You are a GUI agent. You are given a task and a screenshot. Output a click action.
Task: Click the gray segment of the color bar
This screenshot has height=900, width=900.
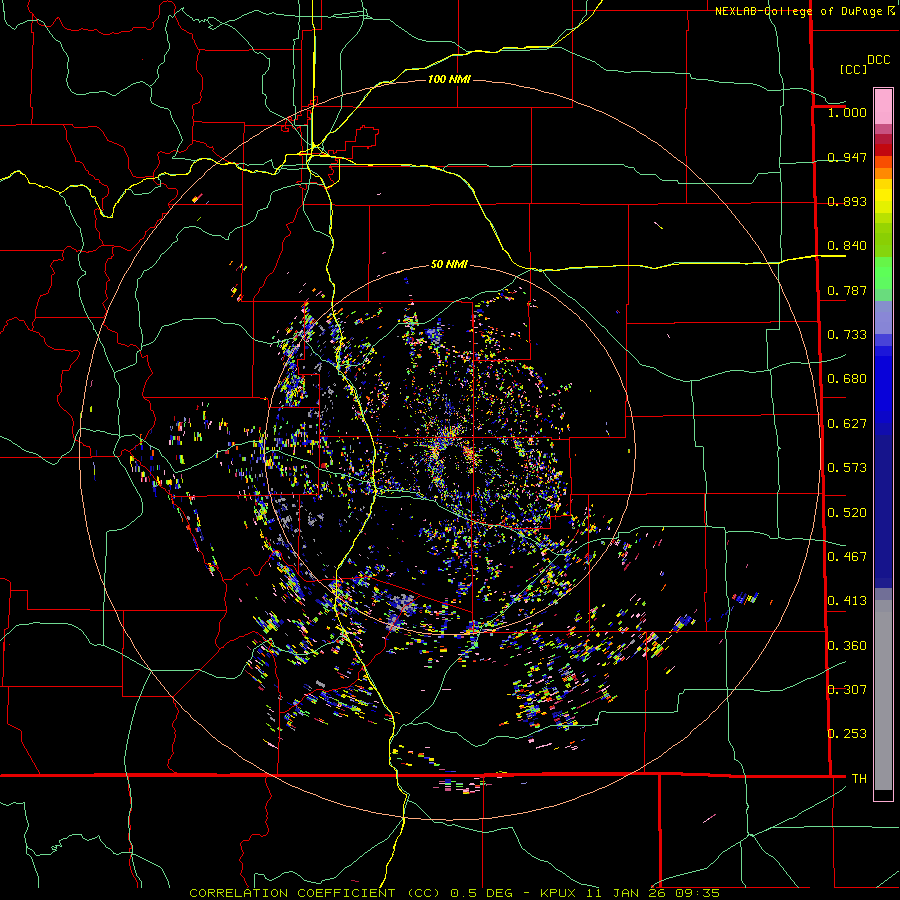[883, 695]
